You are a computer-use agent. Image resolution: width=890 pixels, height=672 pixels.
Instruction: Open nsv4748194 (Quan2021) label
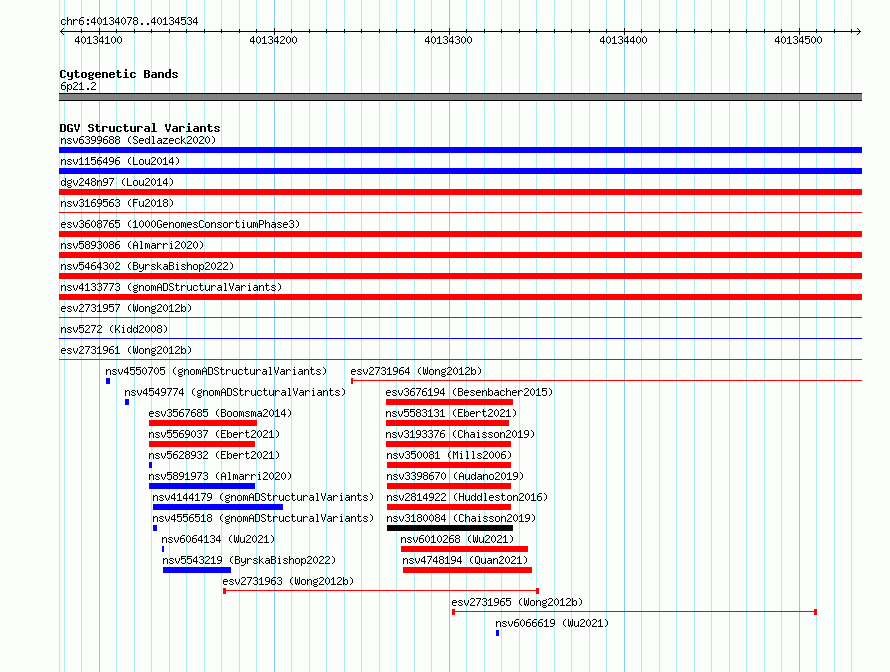click(465, 560)
